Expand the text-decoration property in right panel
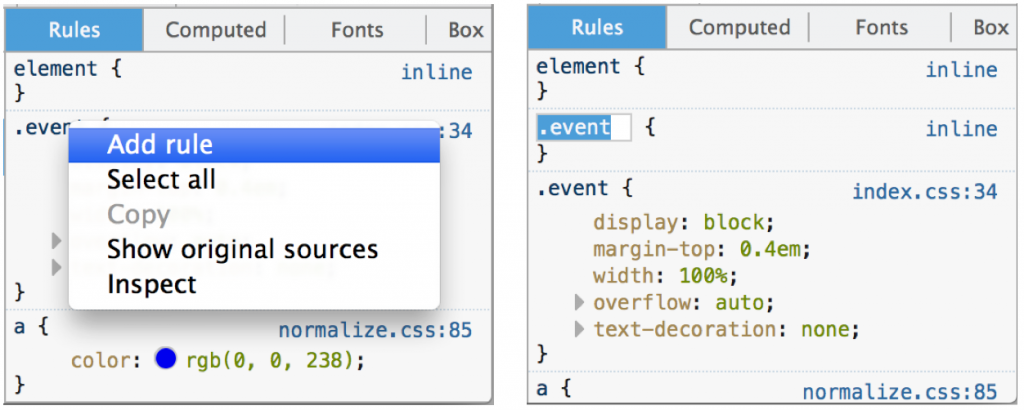This screenshot has height=410, width=1024. (x=579, y=329)
